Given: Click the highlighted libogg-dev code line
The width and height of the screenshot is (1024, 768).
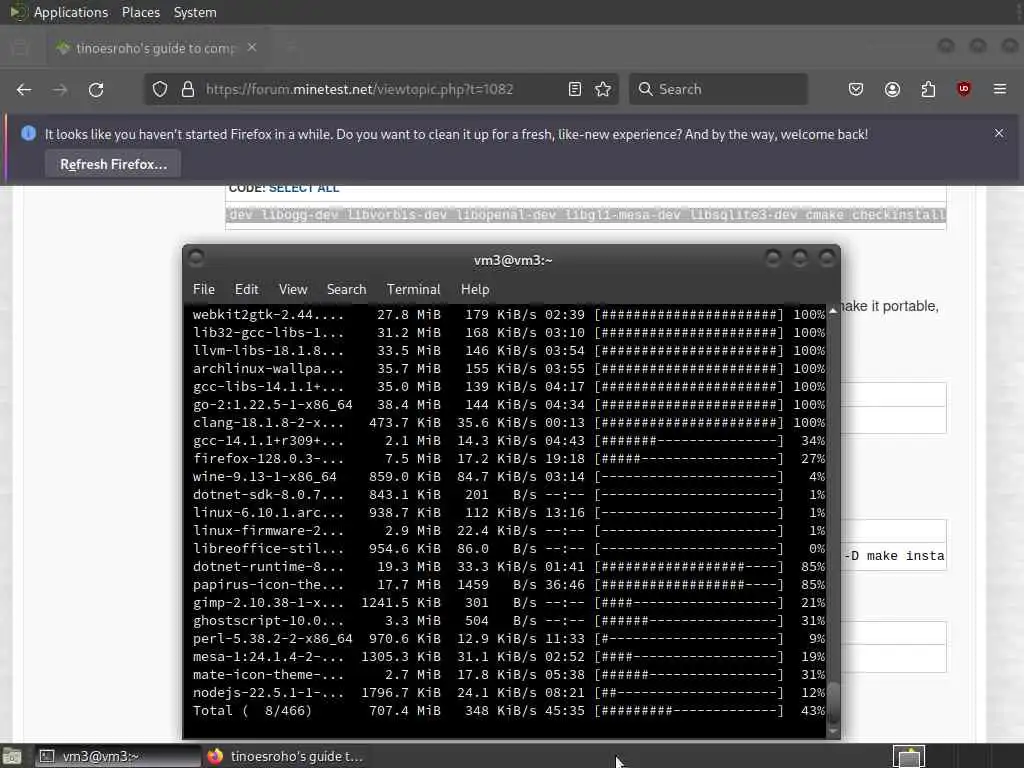Looking at the screenshot, I should pyautogui.click(x=586, y=215).
